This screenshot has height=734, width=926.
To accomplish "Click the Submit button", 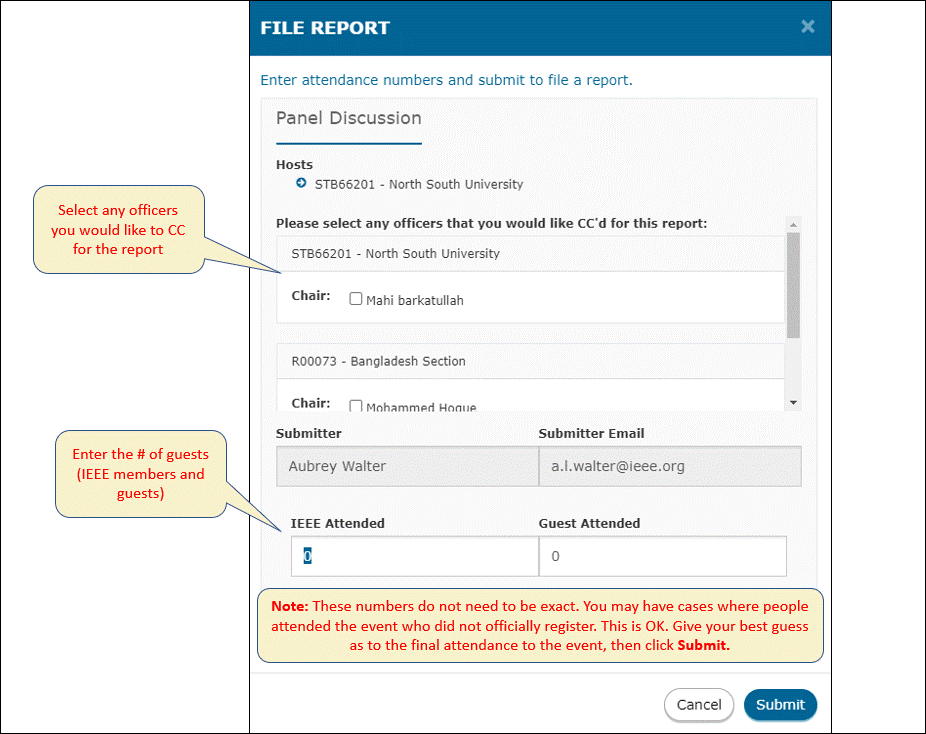I will coord(780,704).
